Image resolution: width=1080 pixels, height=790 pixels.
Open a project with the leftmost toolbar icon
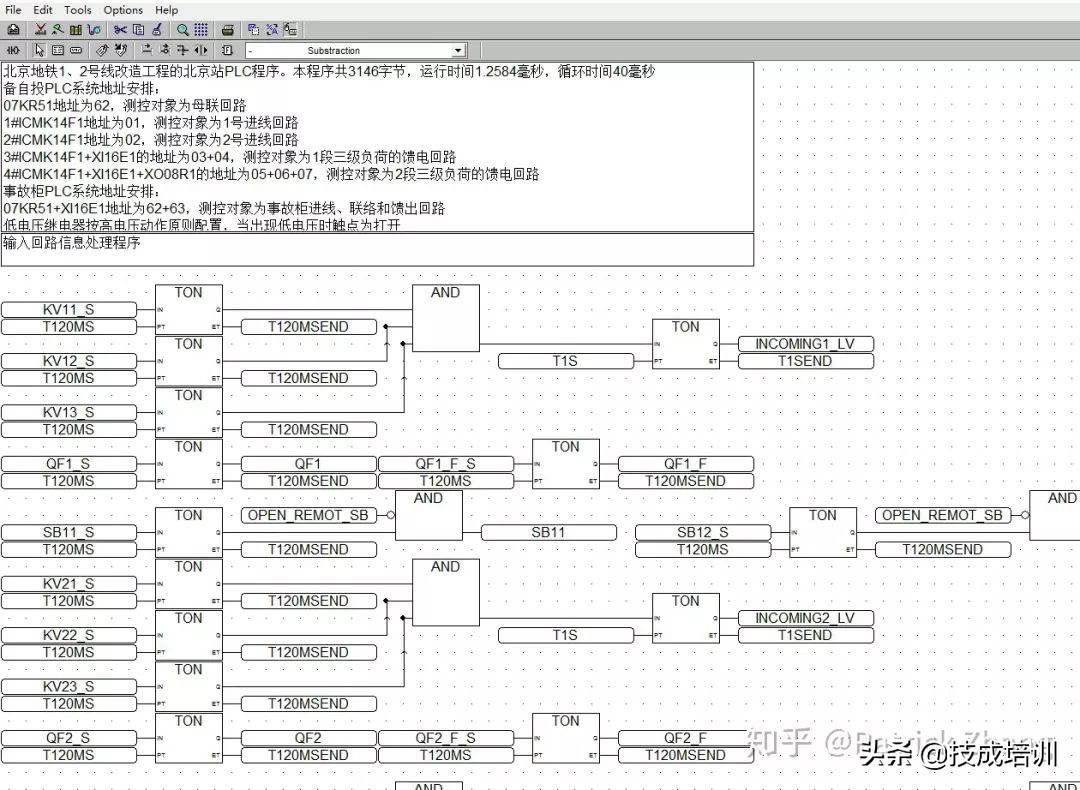tap(13, 29)
